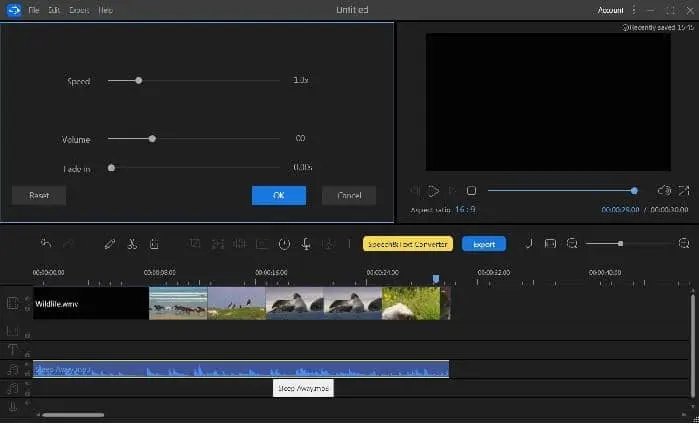Screen dimensions: 699x424
Task: Select the Sleep Away audio clip
Action: pos(241,369)
